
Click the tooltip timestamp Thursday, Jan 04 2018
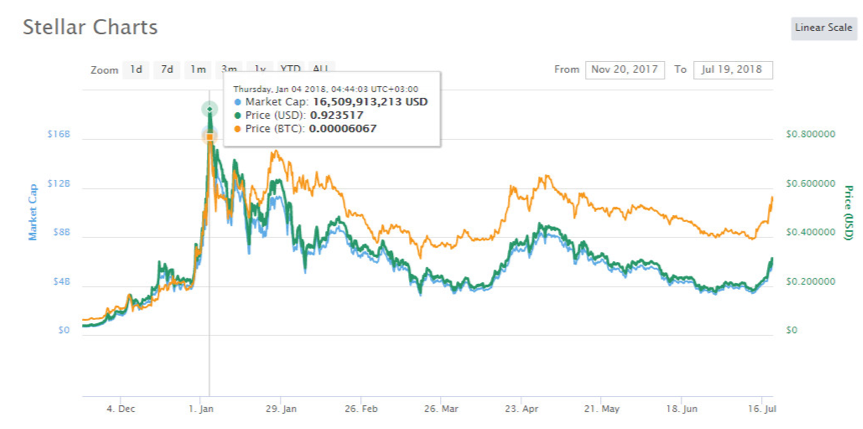325,89
